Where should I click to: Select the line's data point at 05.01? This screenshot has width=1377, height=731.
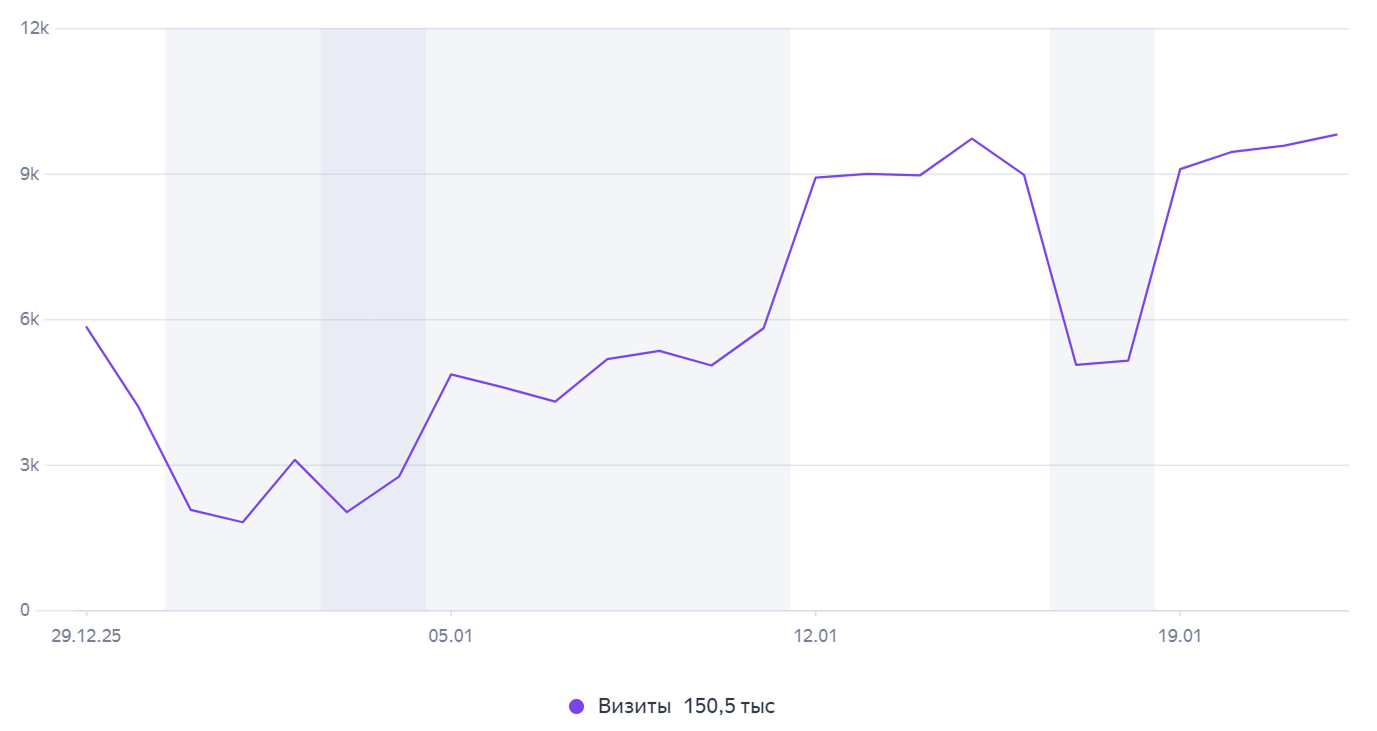(451, 374)
